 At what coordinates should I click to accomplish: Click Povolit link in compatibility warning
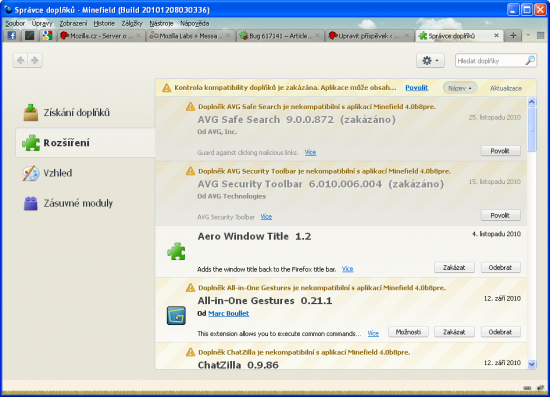click(x=416, y=88)
